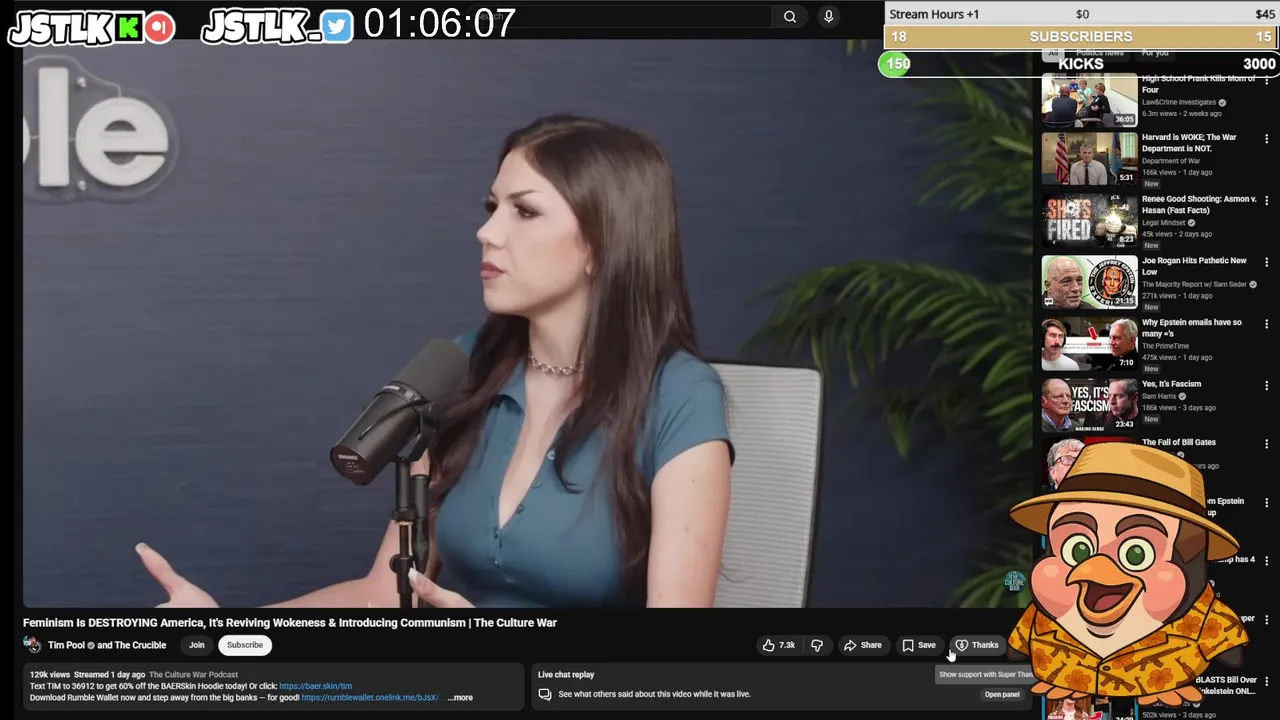Click the live chat replay bubble icon
This screenshot has height=720, width=1280.
pyautogui.click(x=545, y=694)
